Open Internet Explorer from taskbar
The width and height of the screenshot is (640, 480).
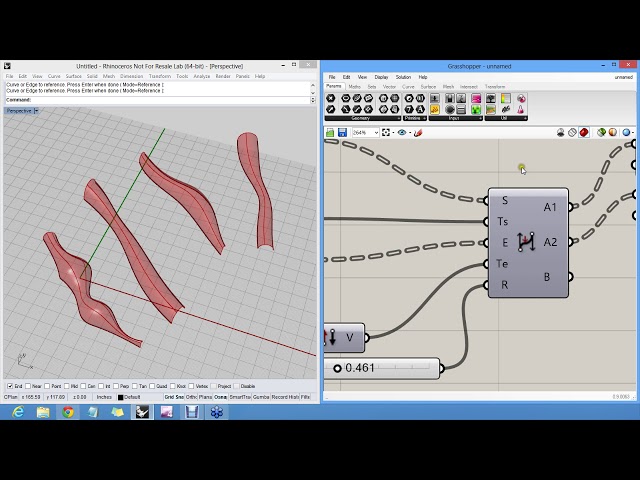pos(18,412)
